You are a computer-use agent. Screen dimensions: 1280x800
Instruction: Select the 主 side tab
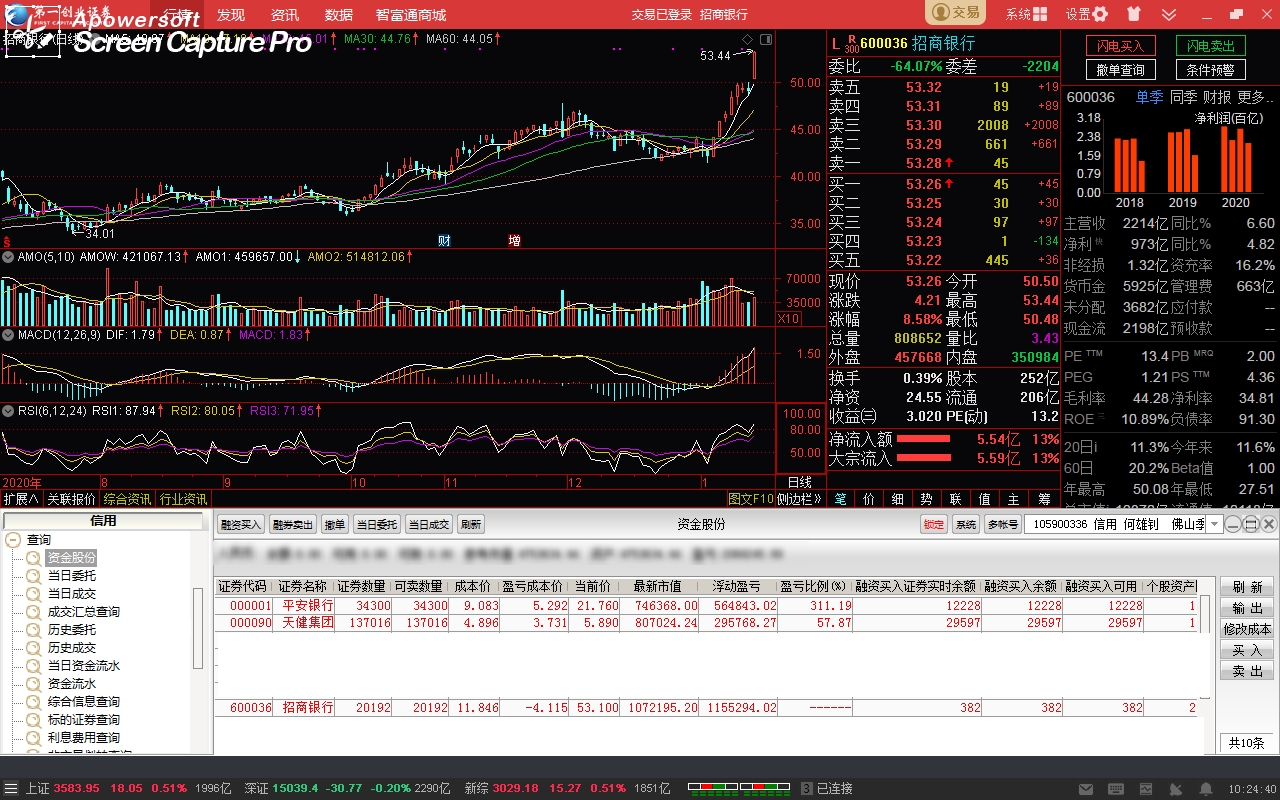(x=1014, y=499)
